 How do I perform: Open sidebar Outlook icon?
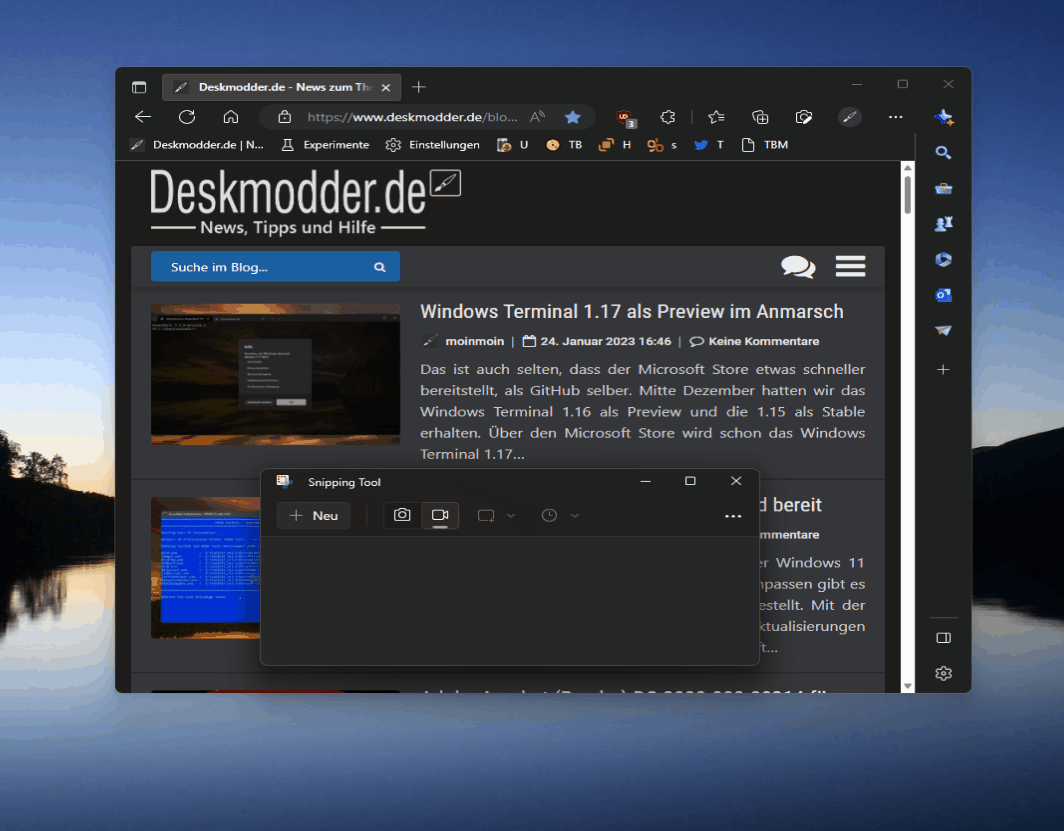coord(943,295)
